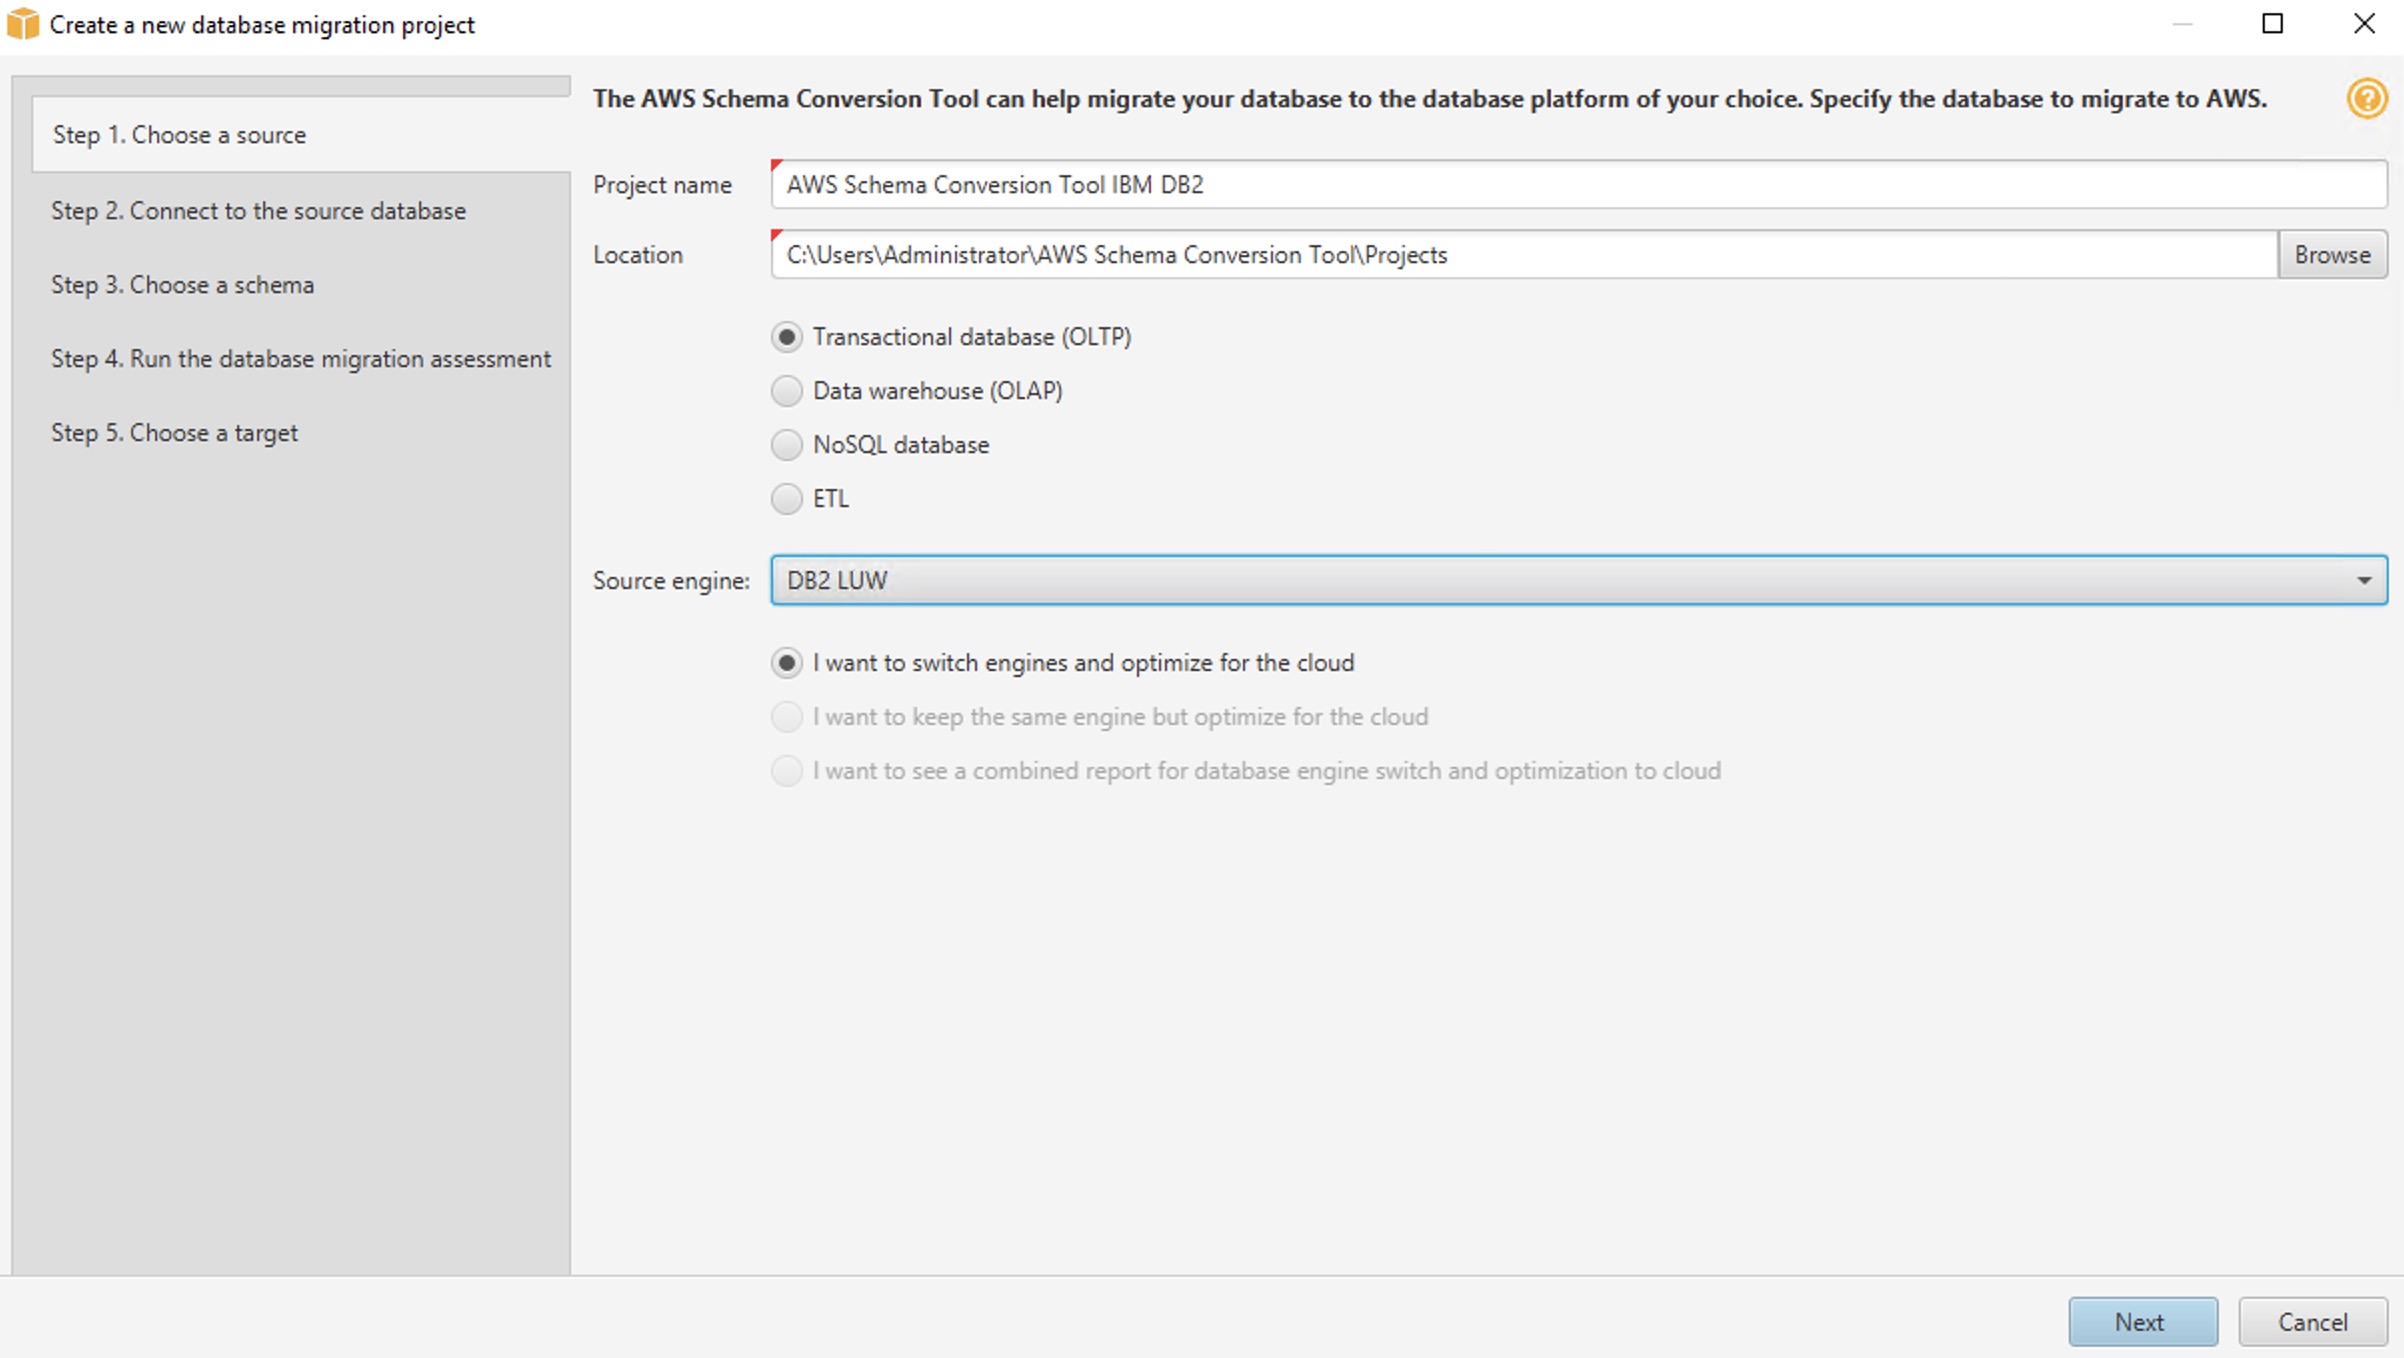
Task: Select Transactional database (OLTP) radio button
Action: pos(787,337)
